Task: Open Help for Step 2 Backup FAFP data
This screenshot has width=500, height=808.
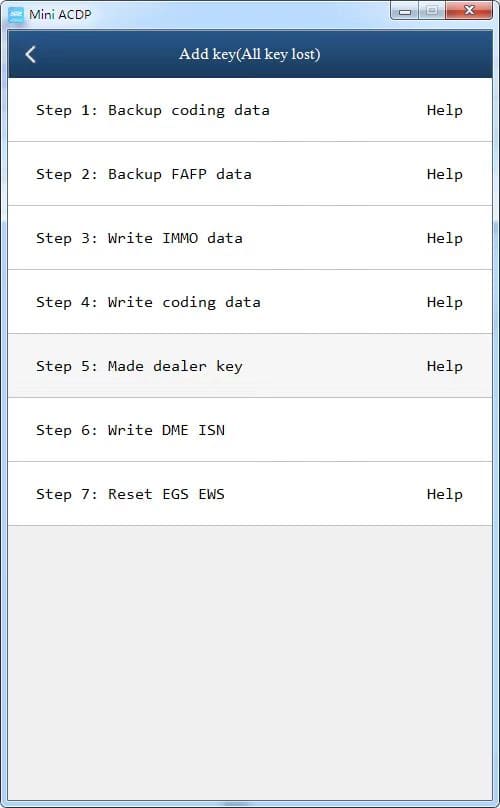Action: (444, 174)
